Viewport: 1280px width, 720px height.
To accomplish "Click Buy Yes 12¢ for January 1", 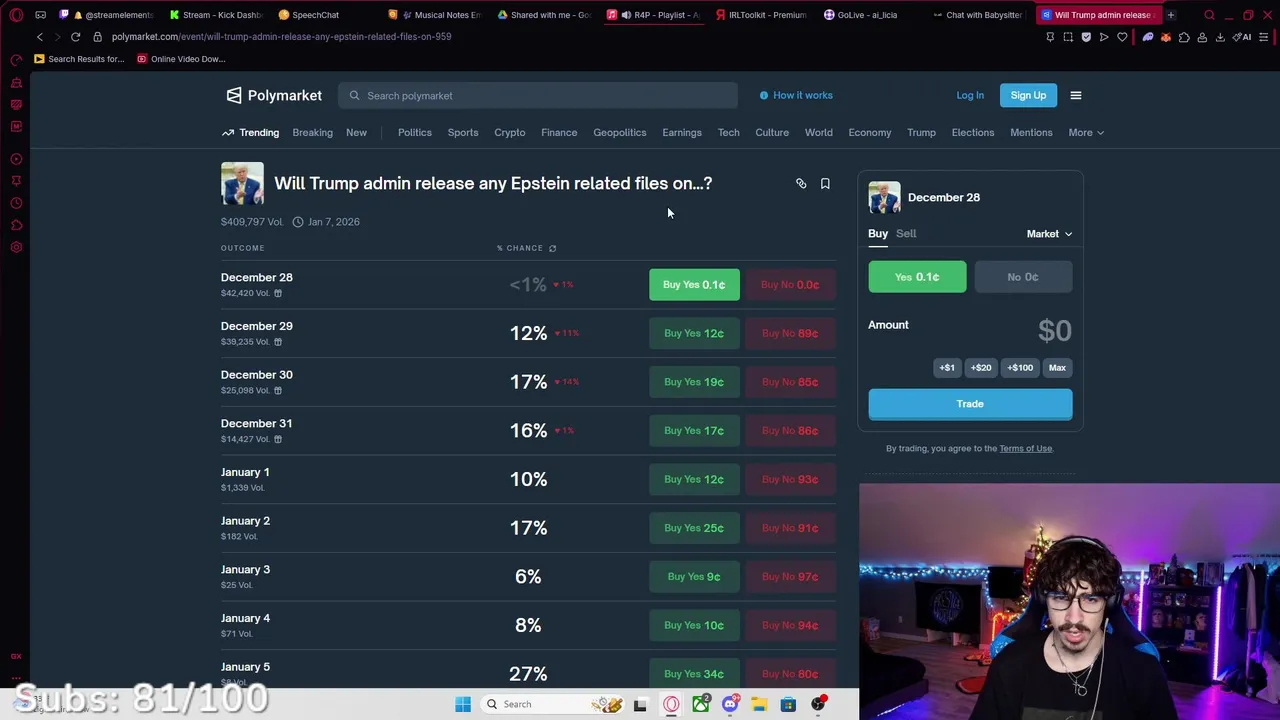I will point(694,479).
